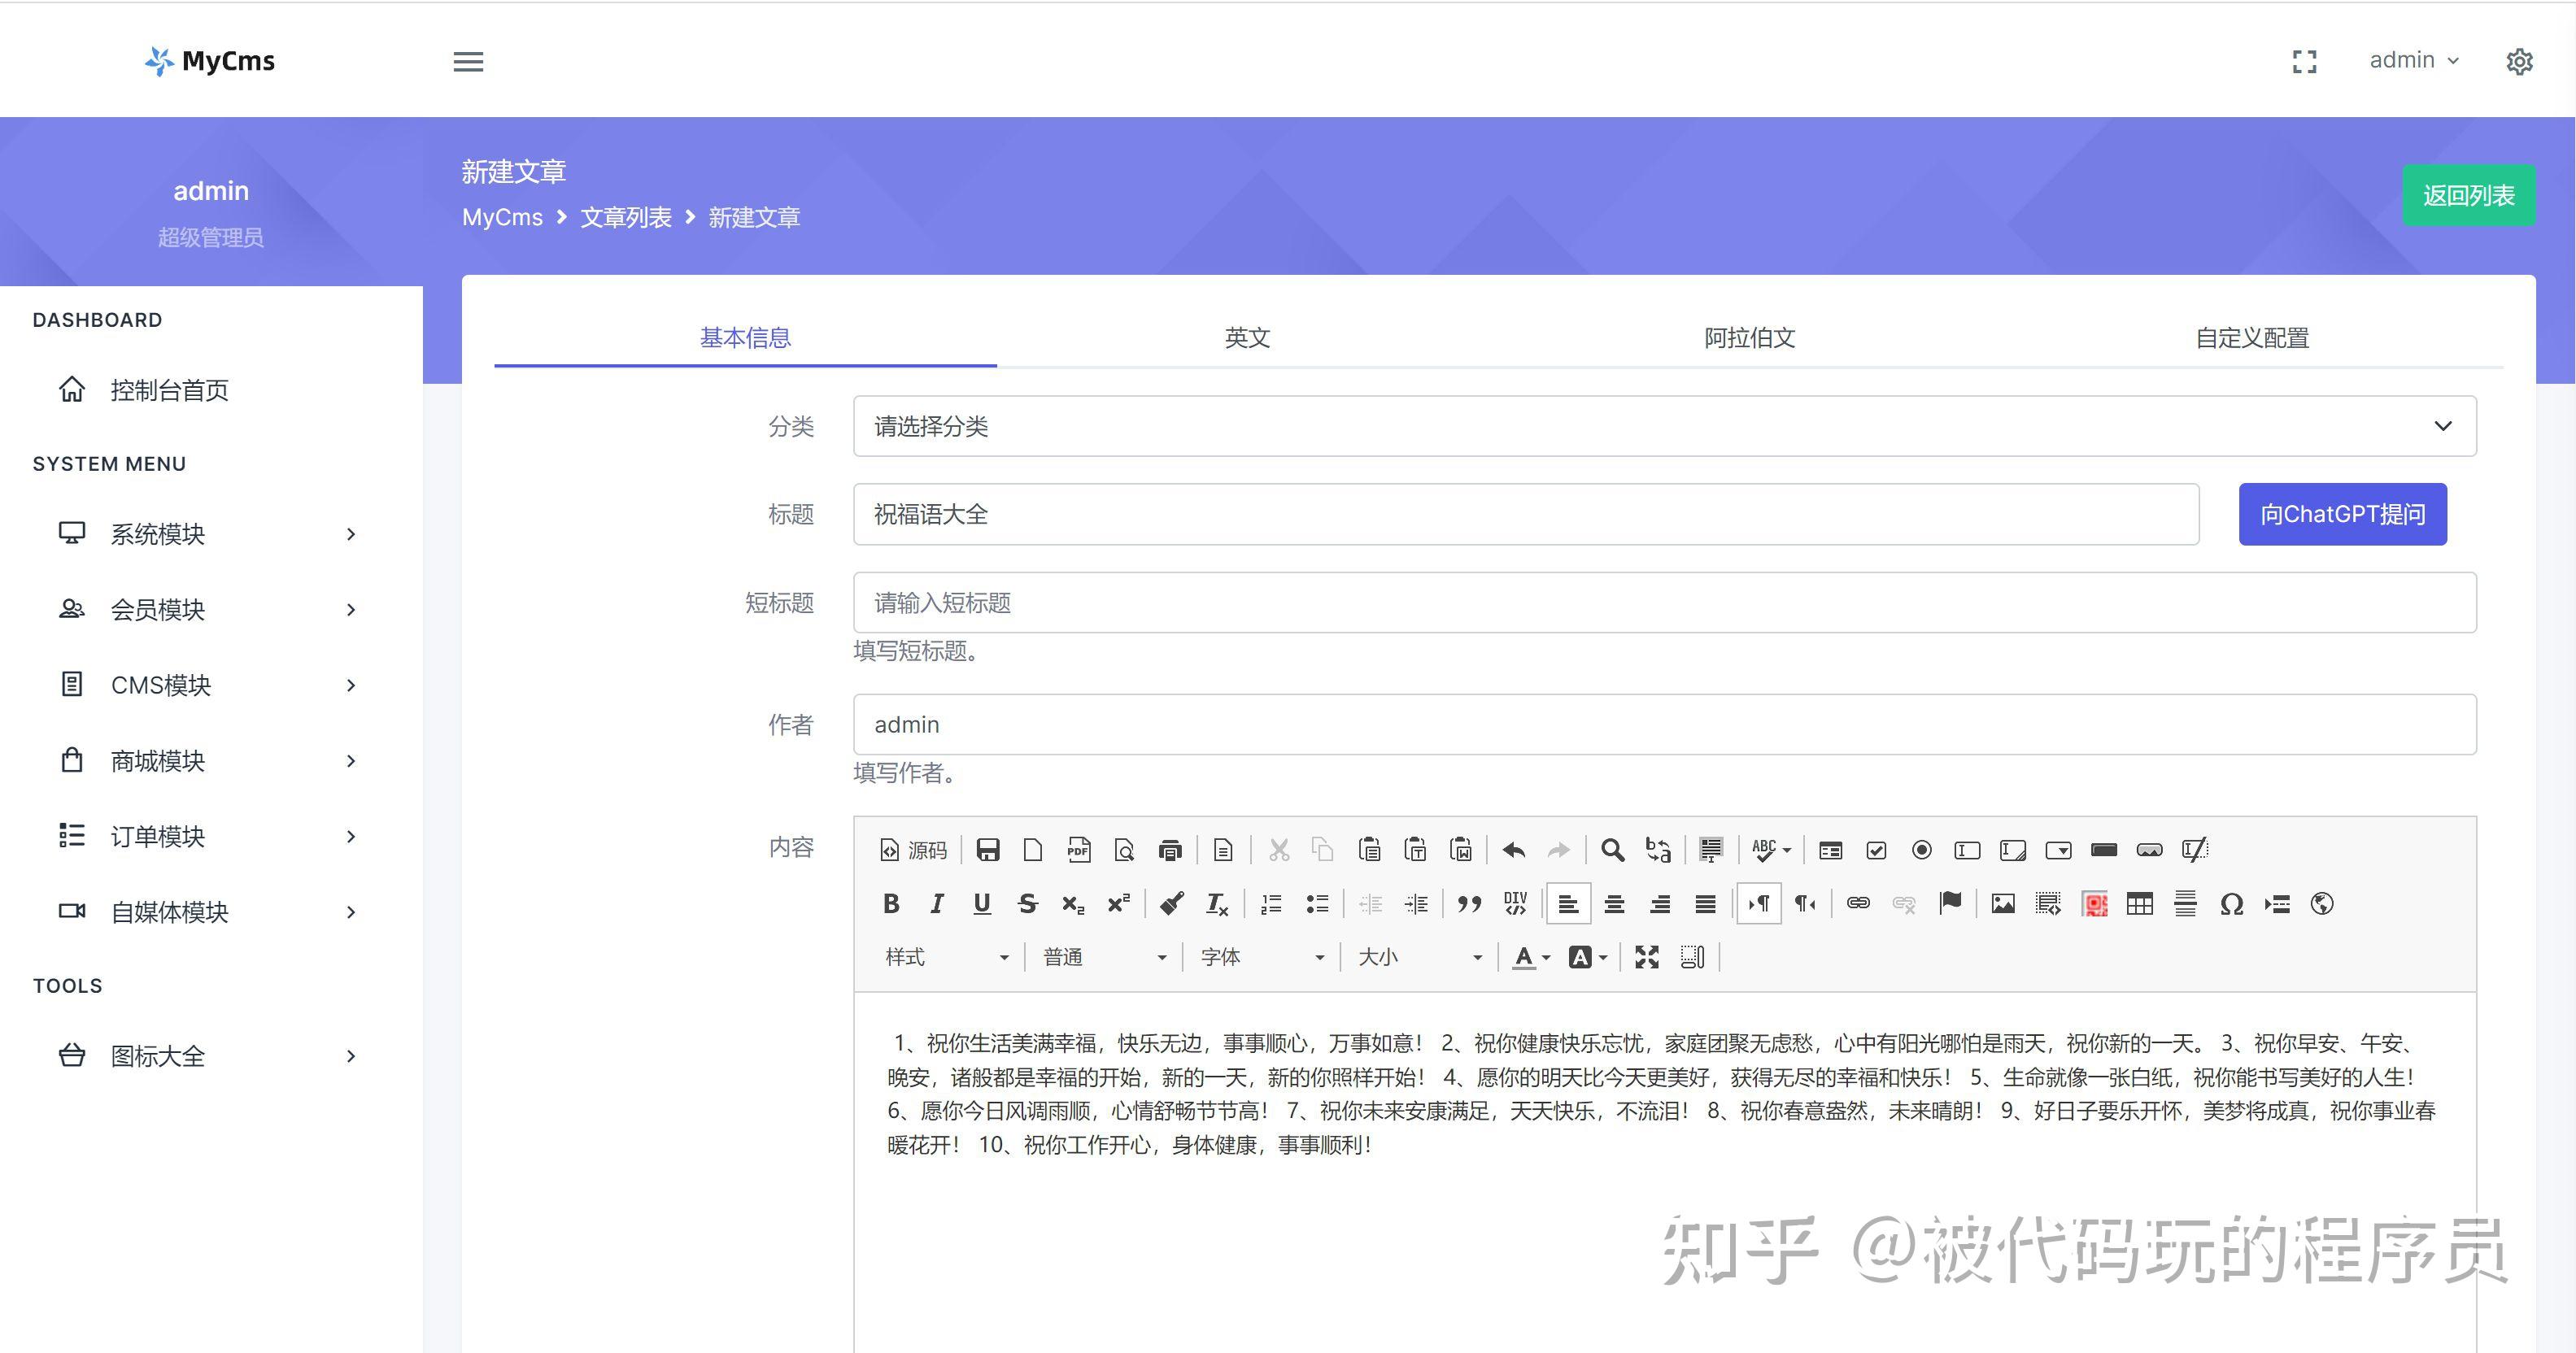This screenshot has height=1353, width=2576.
Task: Open the 请选择分类 category dropdown
Action: (1660, 425)
